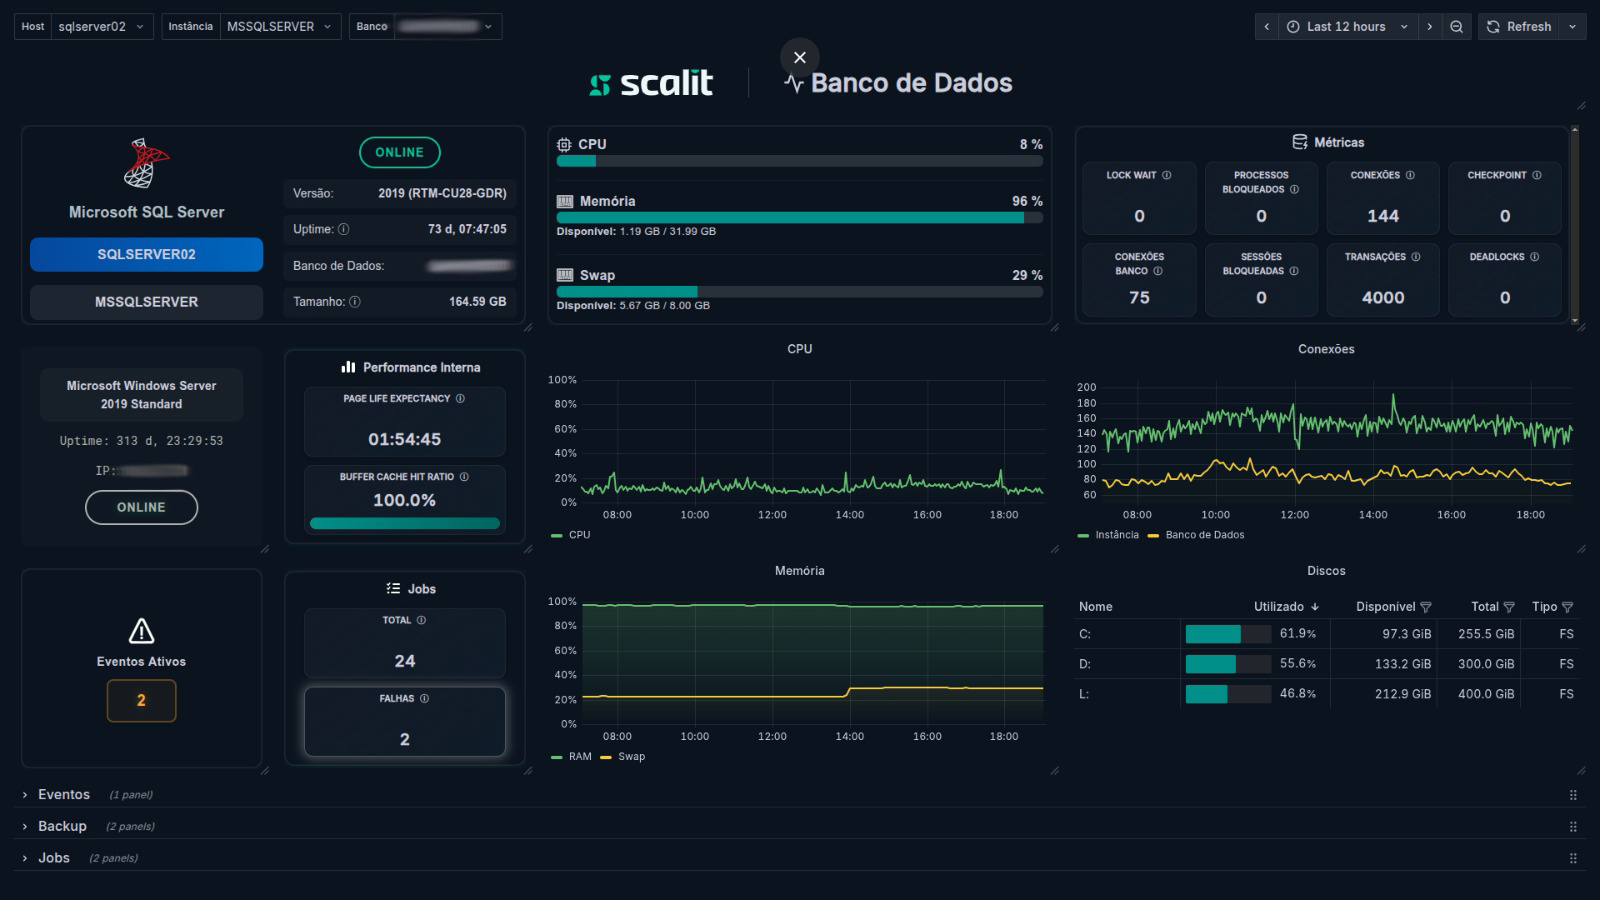Screen dimensions: 1600x900
Task: Toggle Banco de Dados series in legend
Action: [1204, 535]
